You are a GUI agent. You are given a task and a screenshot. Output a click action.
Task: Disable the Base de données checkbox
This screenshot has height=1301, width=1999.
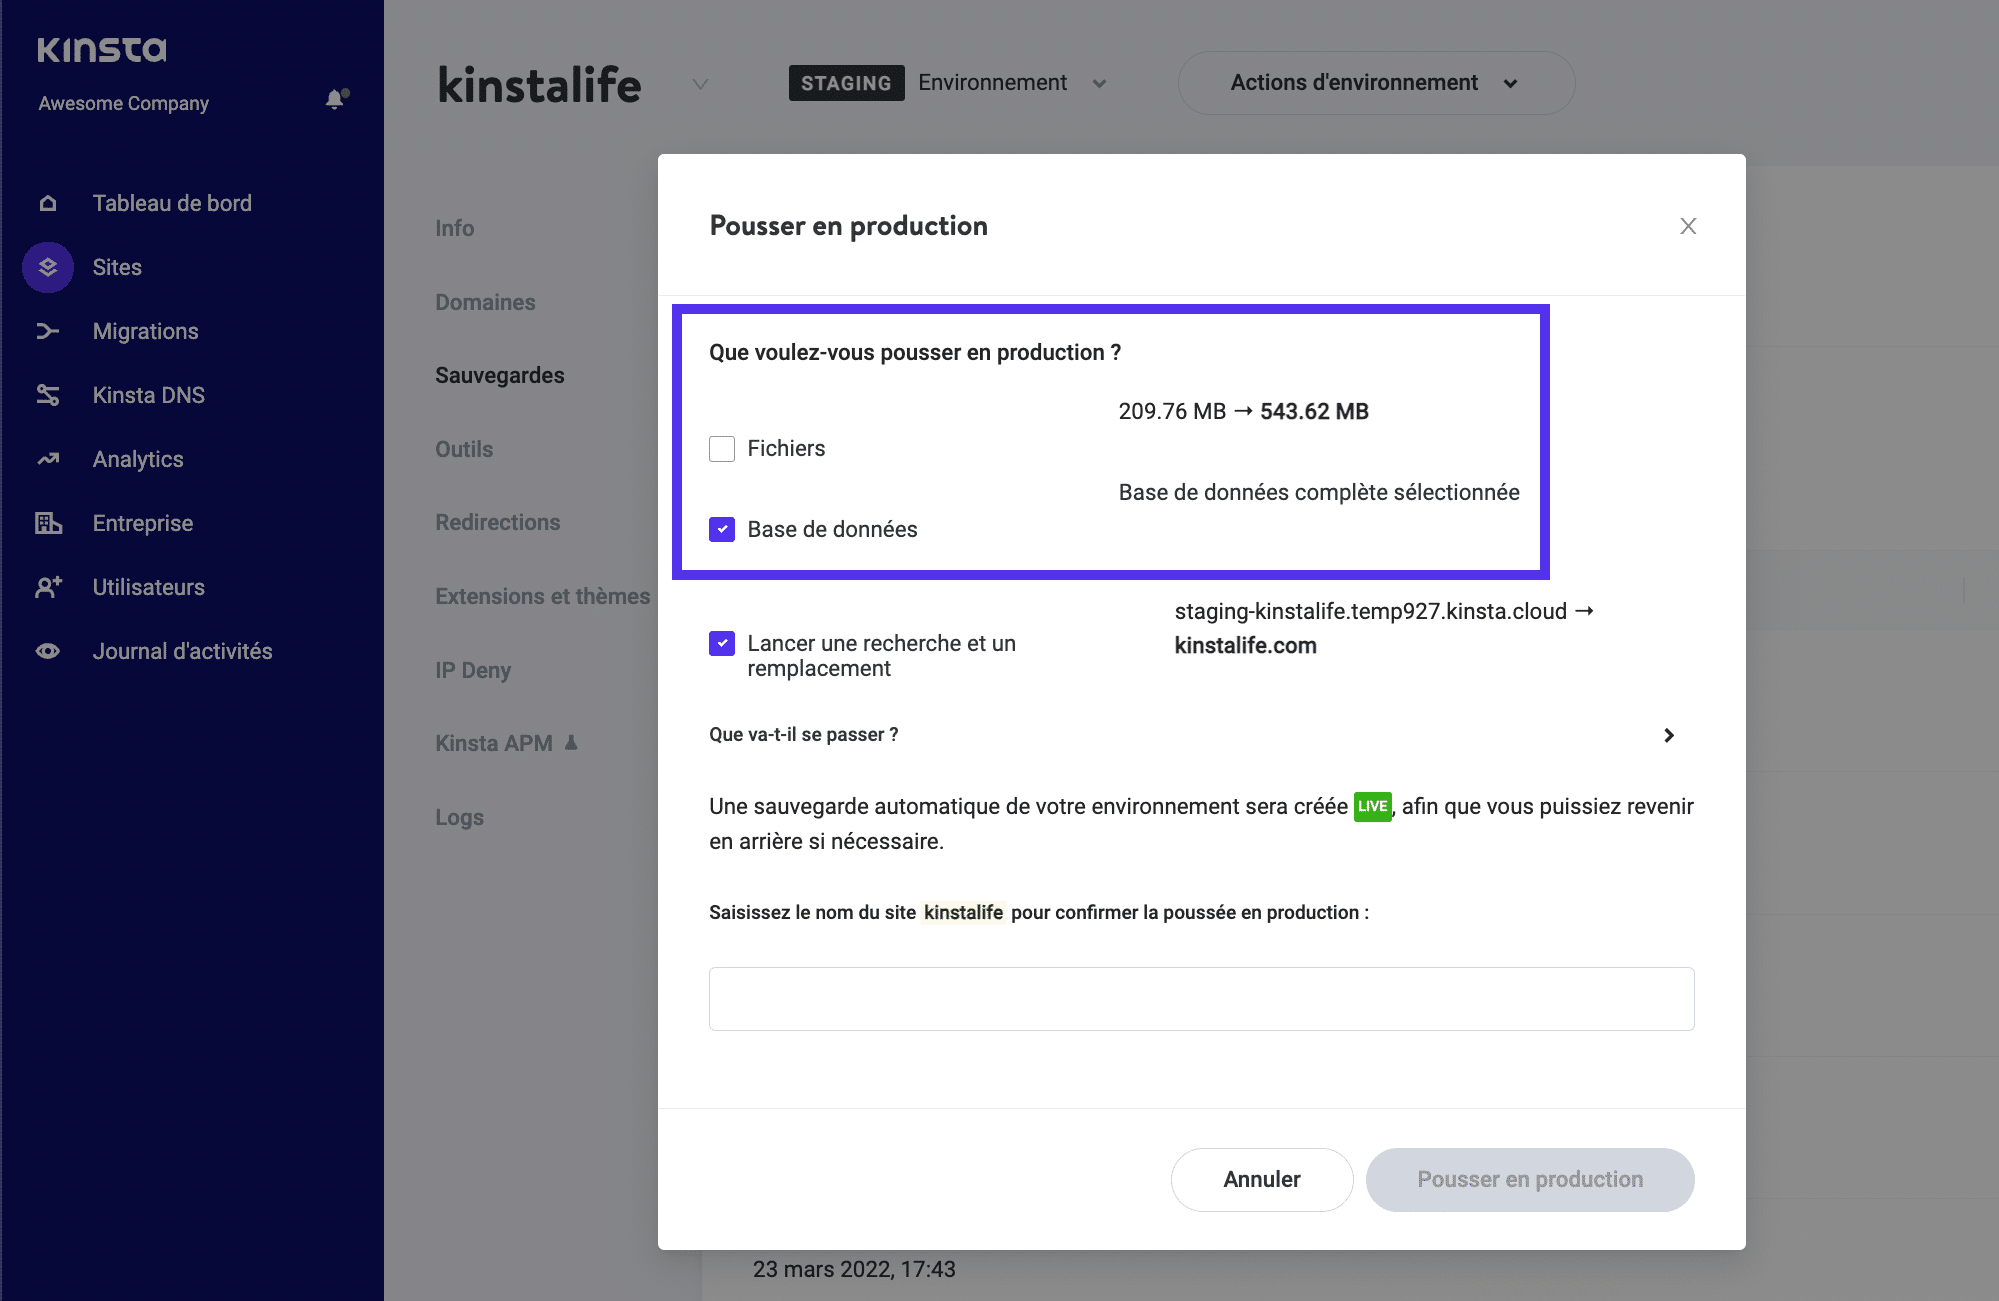723,529
